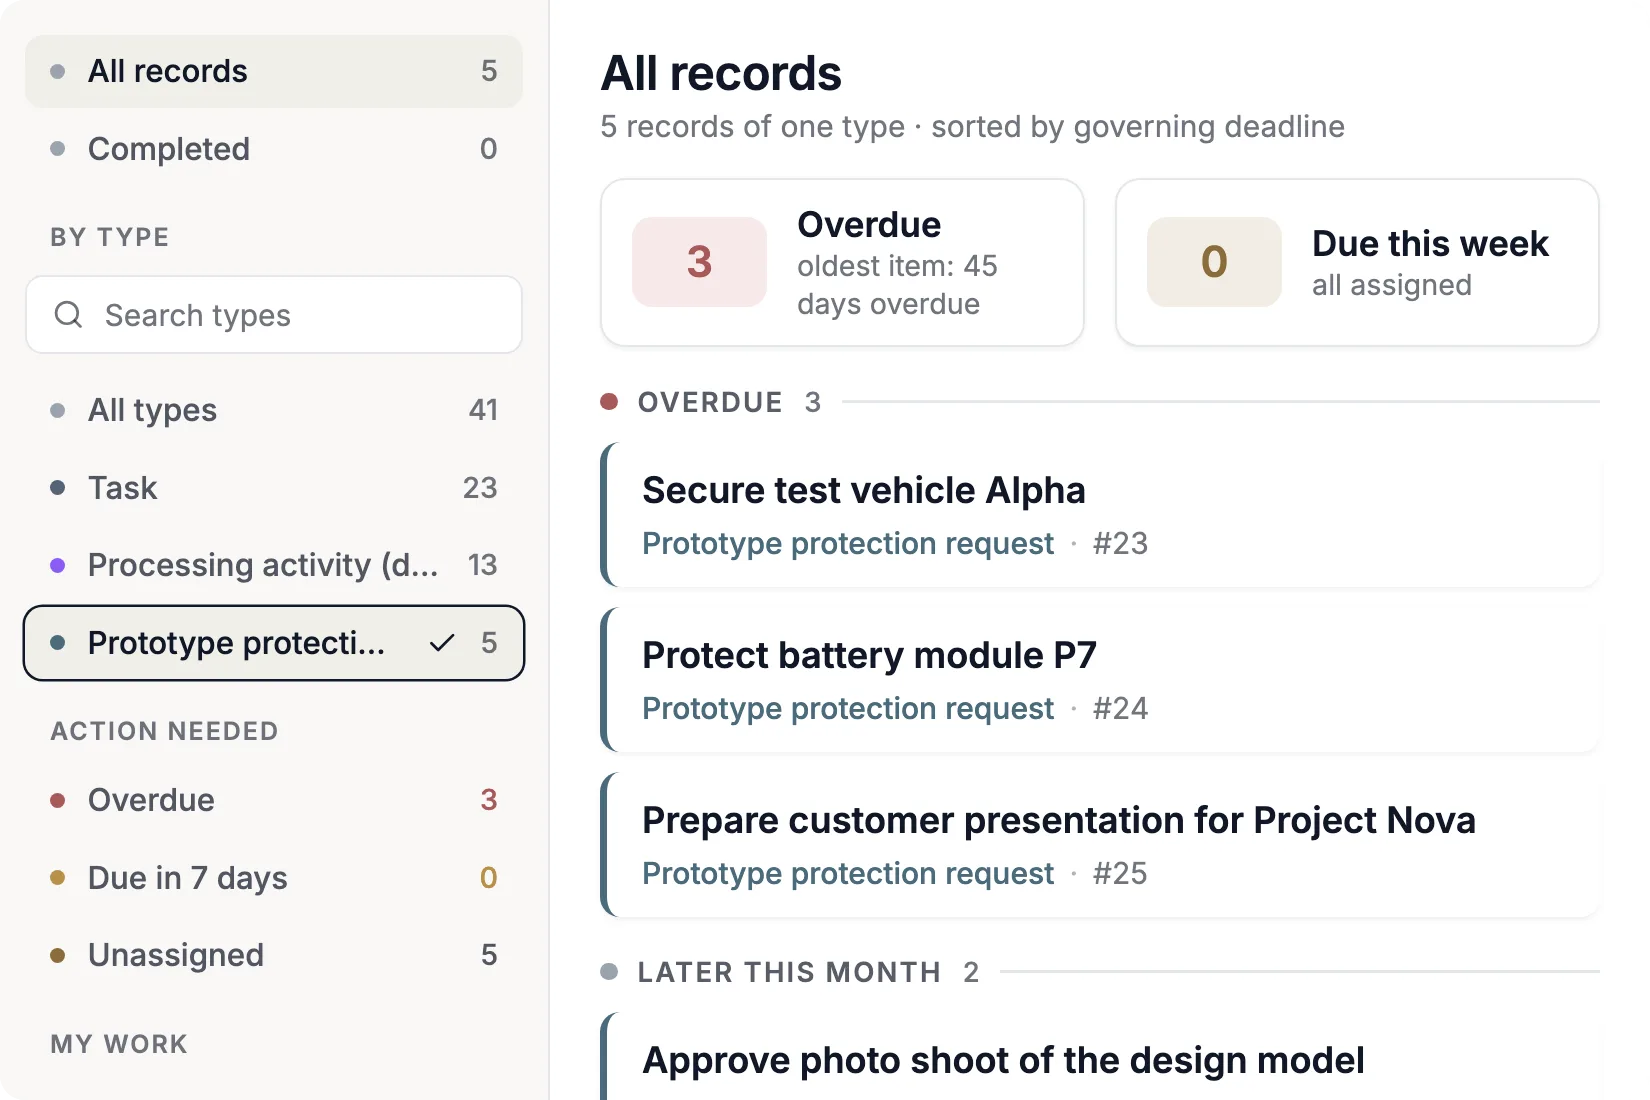Click the ACTION NEEDED sidebar heading
The width and height of the screenshot is (1650, 1100).
tap(165, 731)
